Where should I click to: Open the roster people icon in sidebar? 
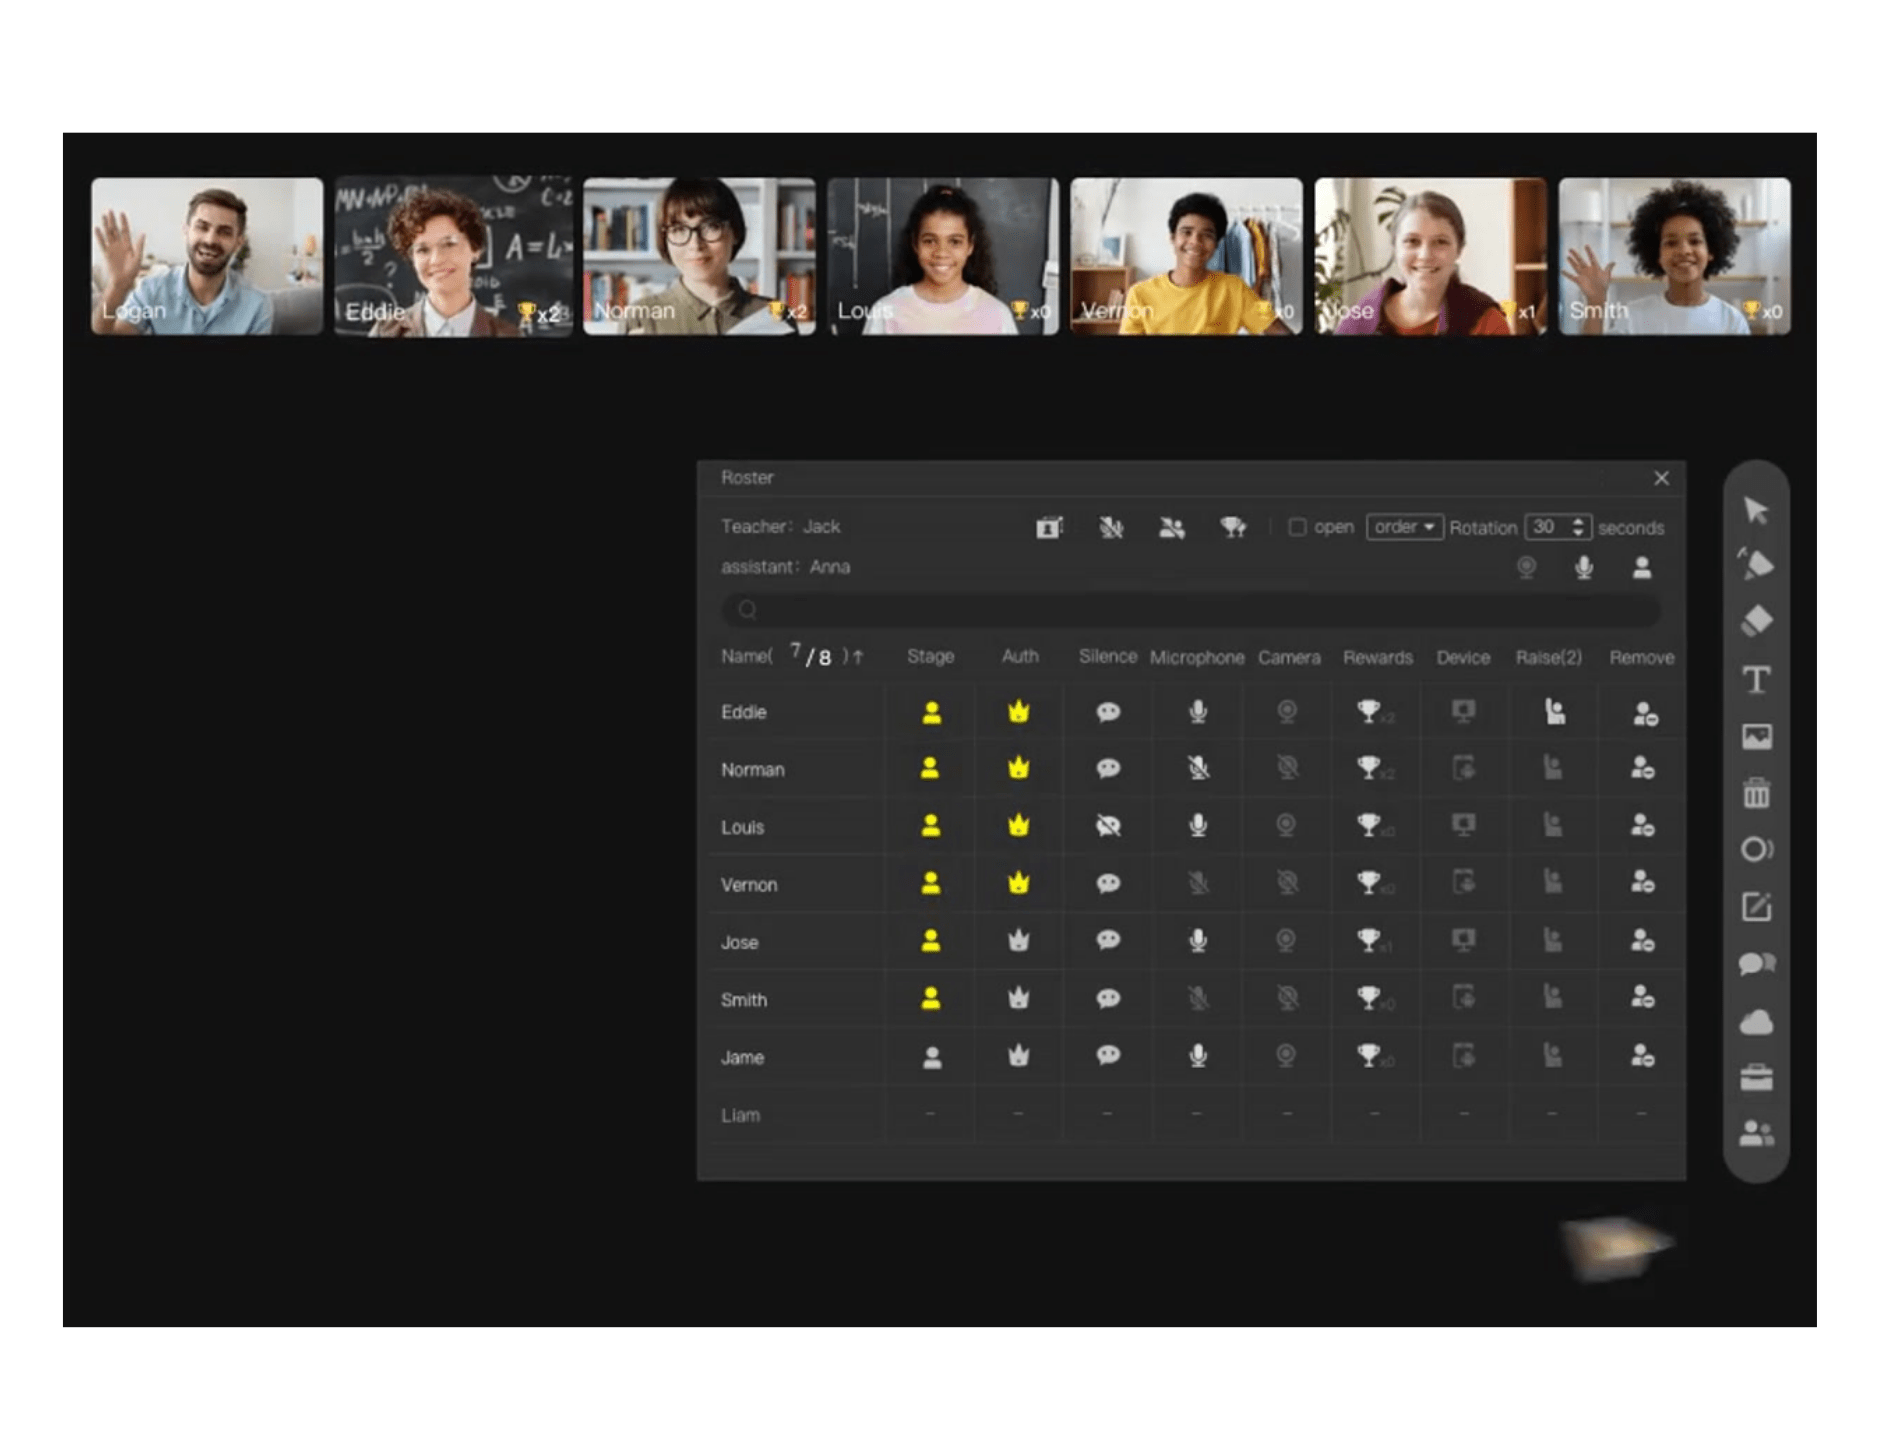coord(1757,1134)
